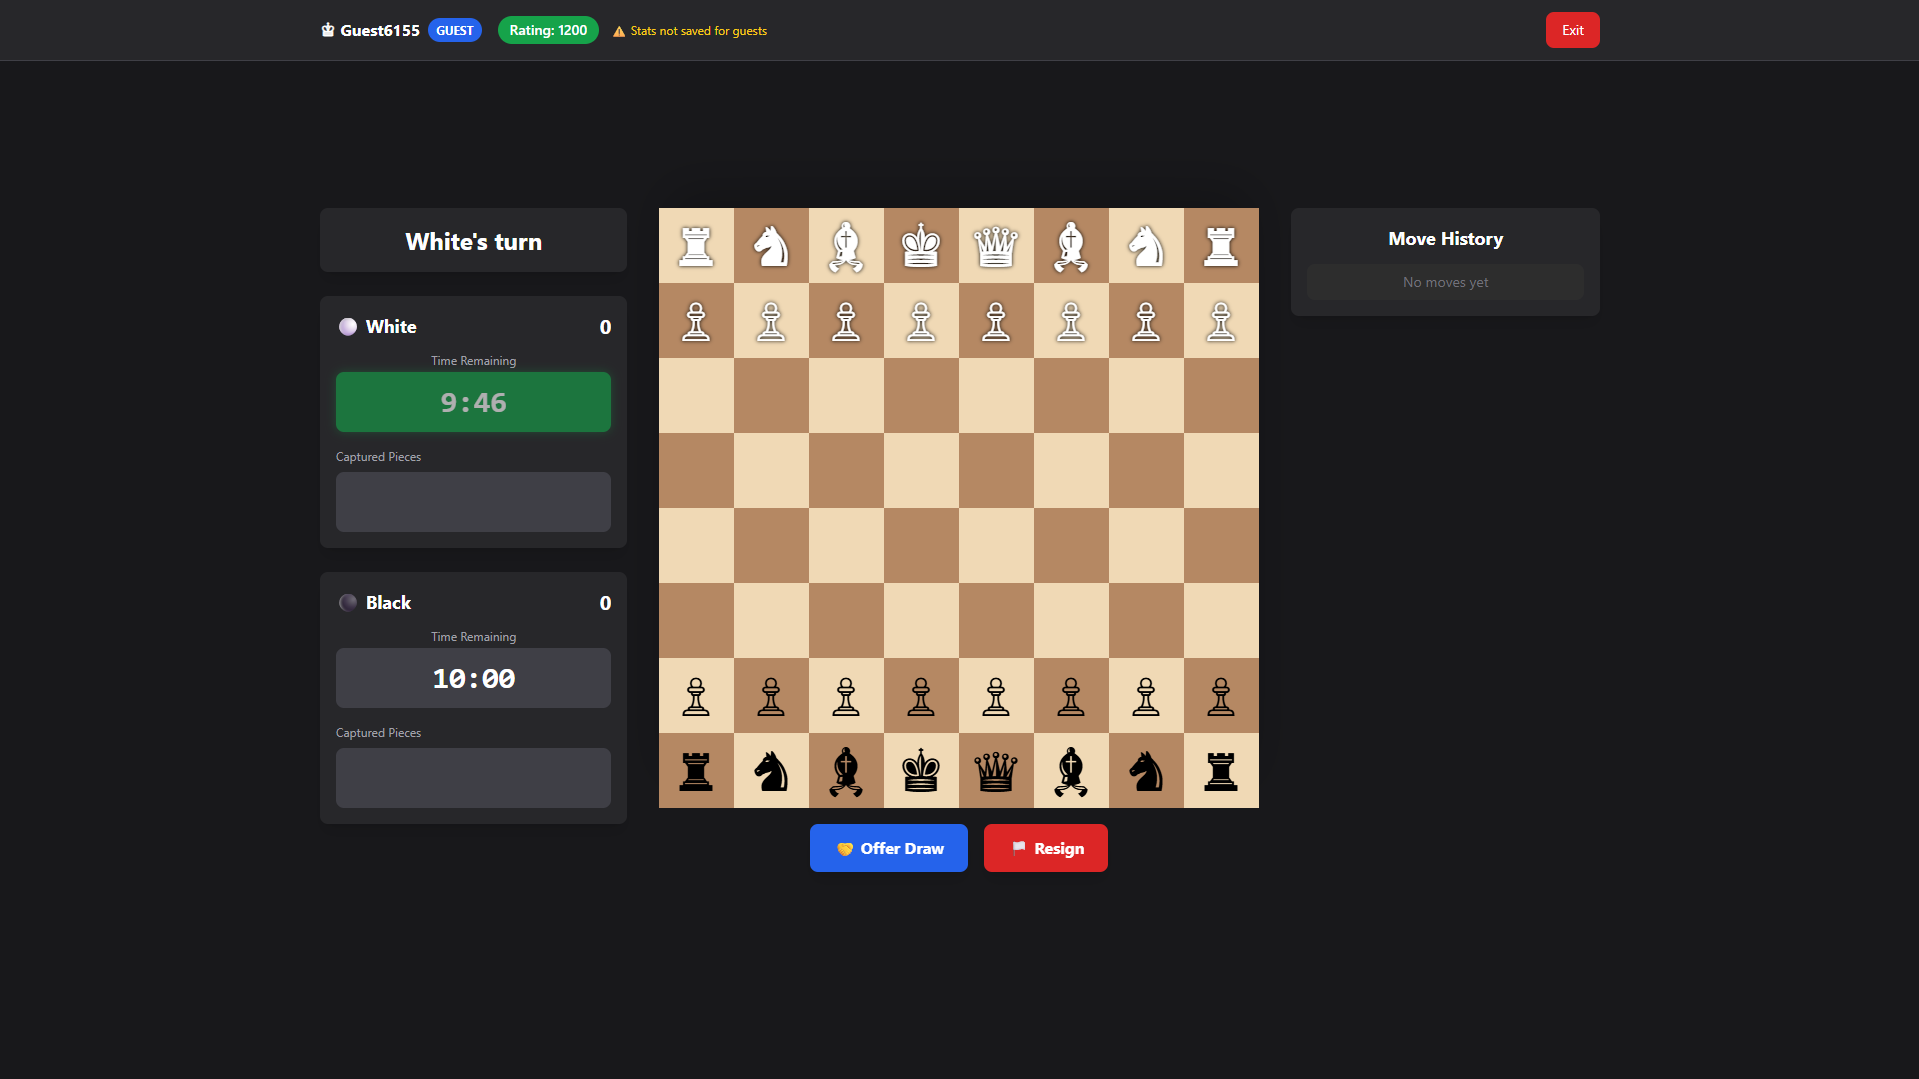Click the black queen piece
Image resolution: width=1919 pixels, height=1079 pixels.
click(996, 771)
